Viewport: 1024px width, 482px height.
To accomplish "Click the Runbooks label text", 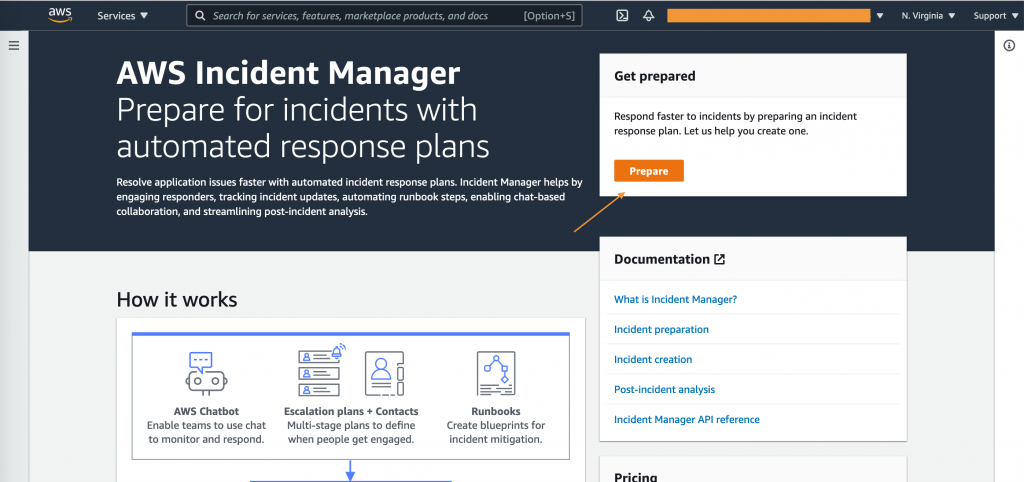I will (x=496, y=411).
